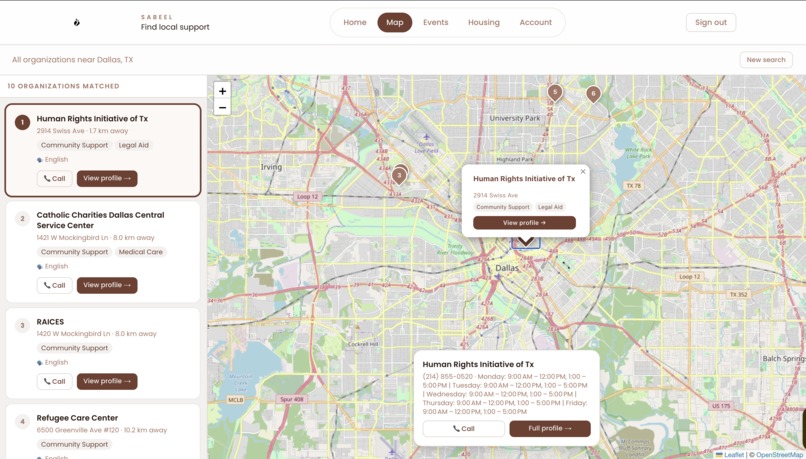The height and width of the screenshot is (459, 806).
Task: Click number 3 badge on RAICES card
Action: click(x=22, y=325)
